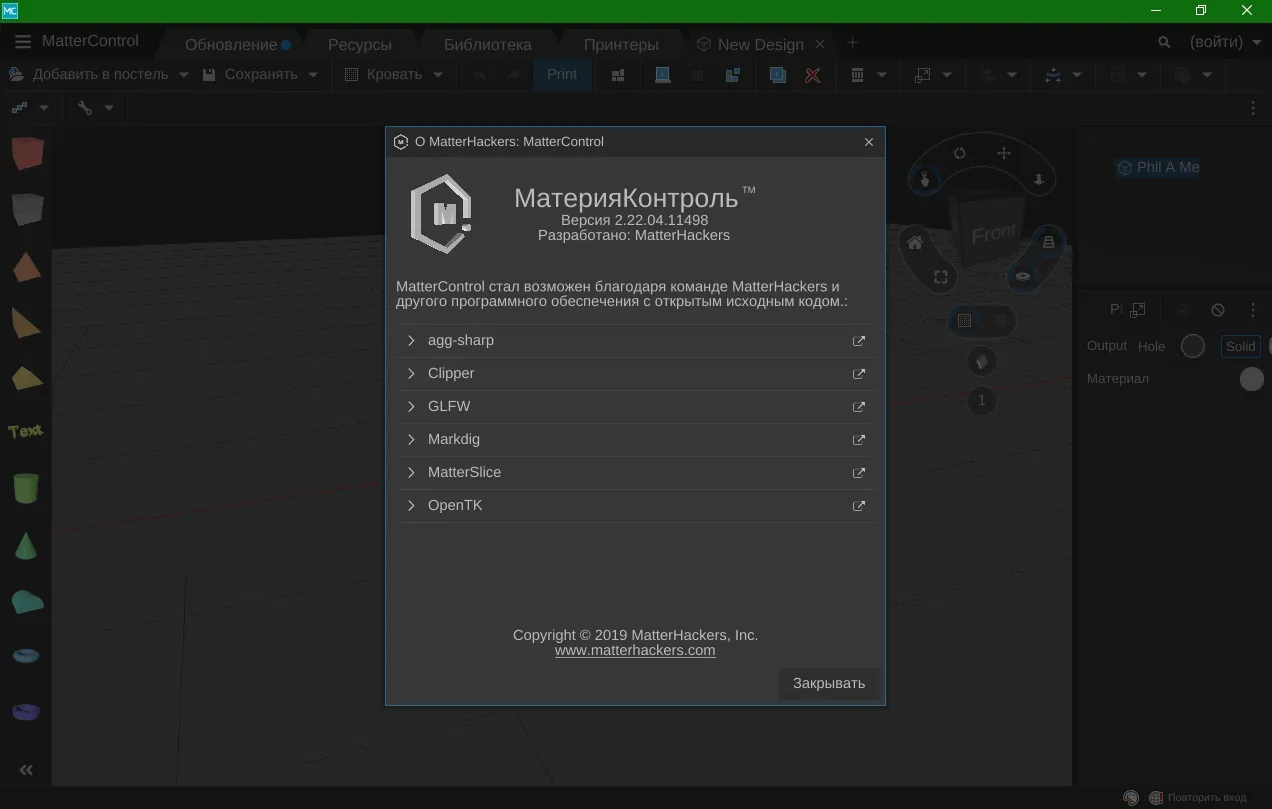Click the Front face of view cube
This screenshot has width=1272, height=809.
coord(992,234)
